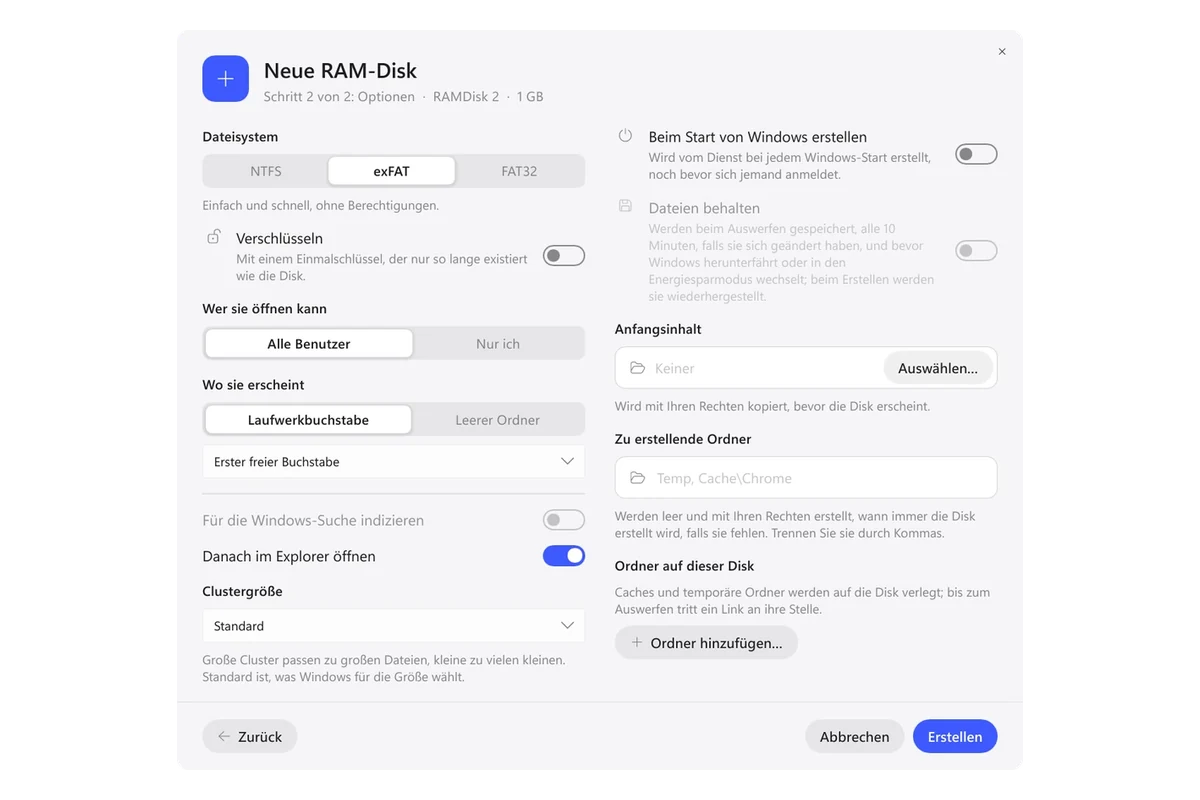Focus the Zu erstellende Ordner input field
The width and height of the screenshot is (1200, 800).
tap(806, 478)
